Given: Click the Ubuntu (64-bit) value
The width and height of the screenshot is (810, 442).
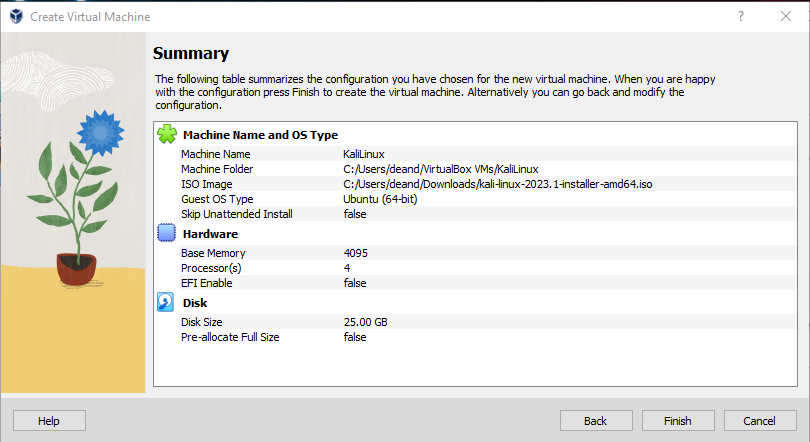Looking at the screenshot, I should [380, 199].
